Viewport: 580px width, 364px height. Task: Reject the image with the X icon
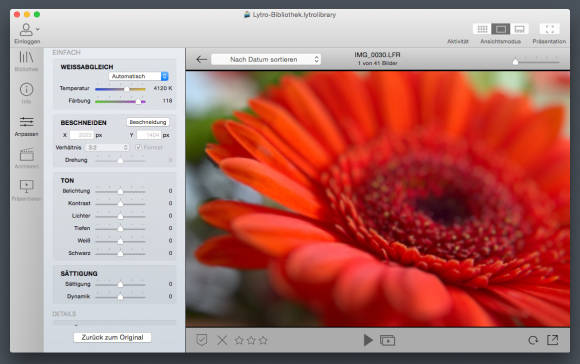pyautogui.click(x=222, y=340)
